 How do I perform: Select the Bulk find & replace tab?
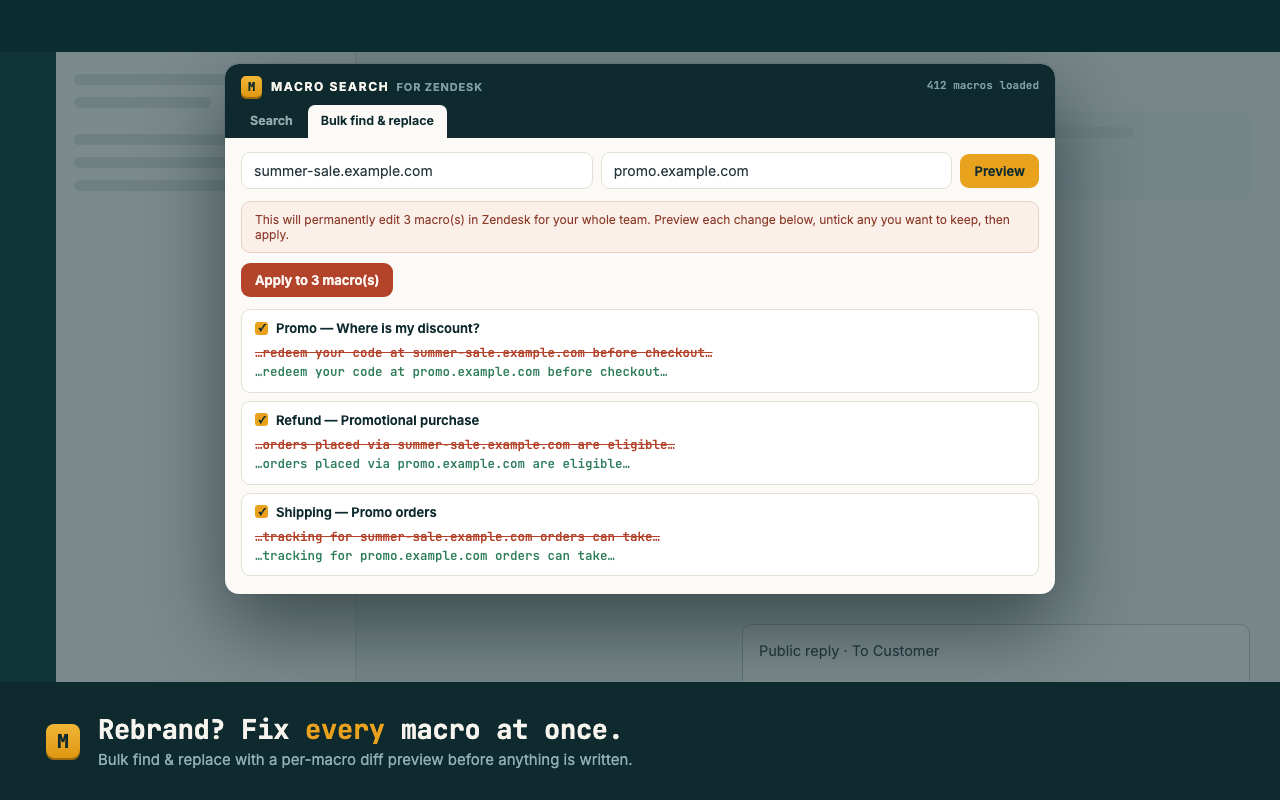point(377,121)
